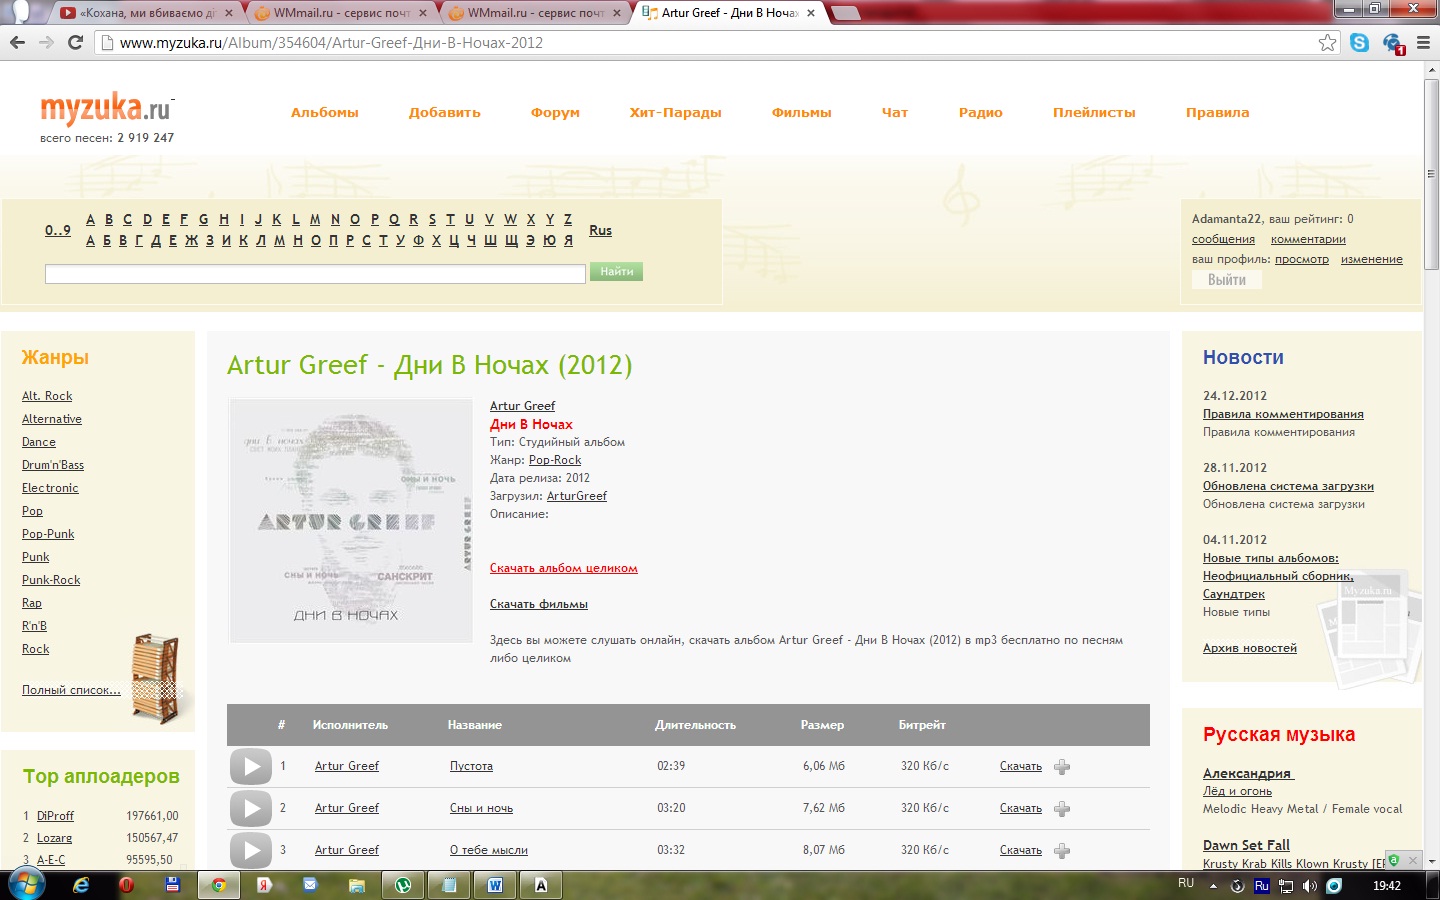The width and height of the screenshot is (1440, 900).
Task: Click the 0..9 index link
Action: (x=58, y=230)
